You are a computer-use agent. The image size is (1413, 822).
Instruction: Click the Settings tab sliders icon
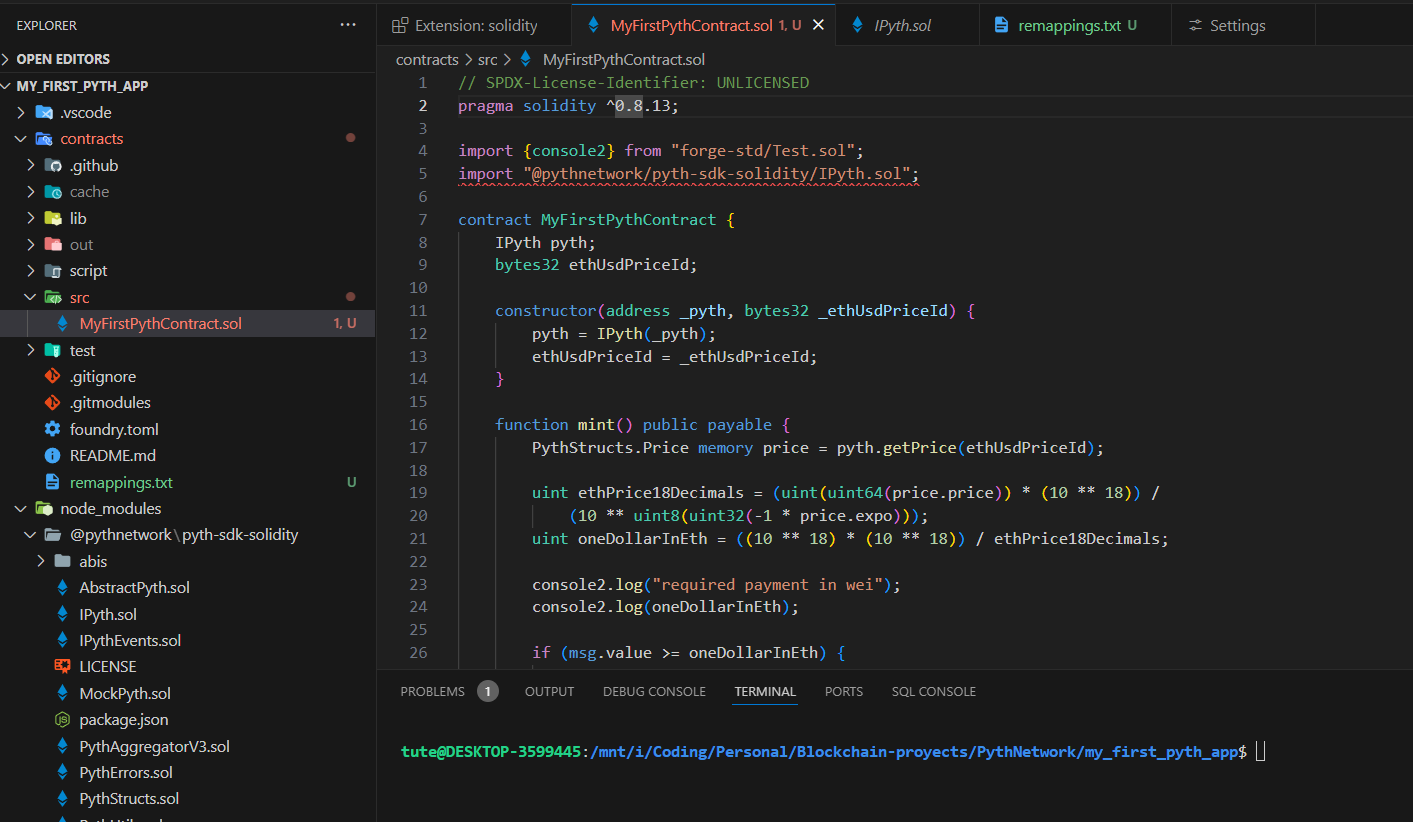[1195, 25]
